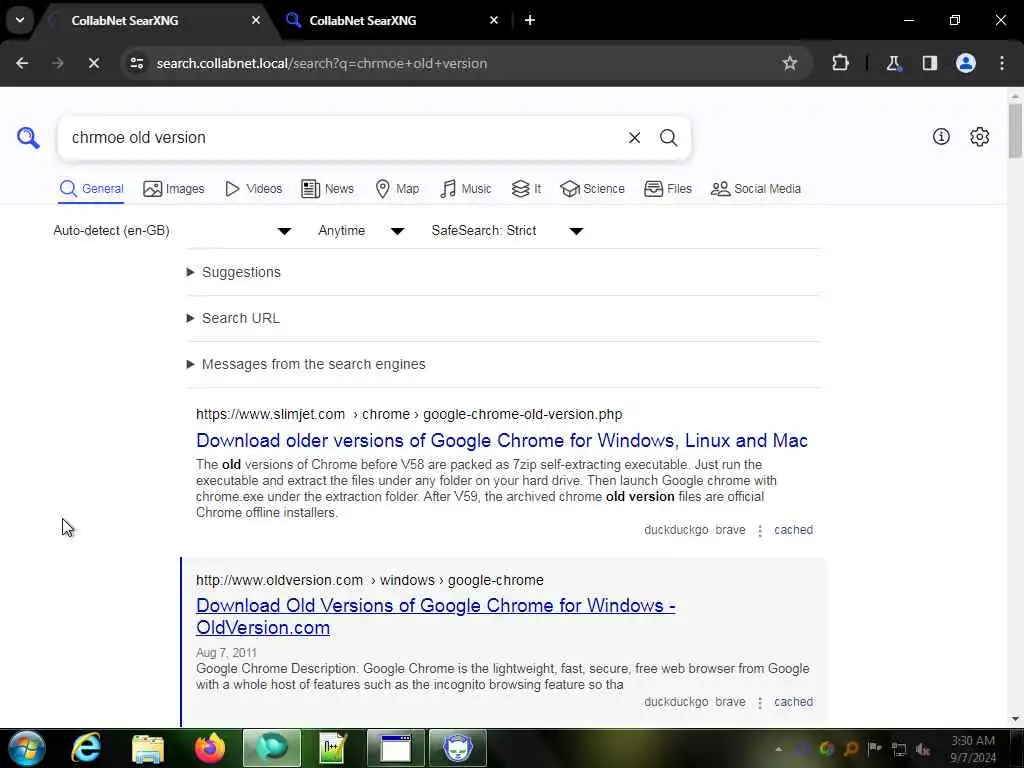1024x768 pixels.
Task: Select the Science search category
Action: tap(592, 189)
